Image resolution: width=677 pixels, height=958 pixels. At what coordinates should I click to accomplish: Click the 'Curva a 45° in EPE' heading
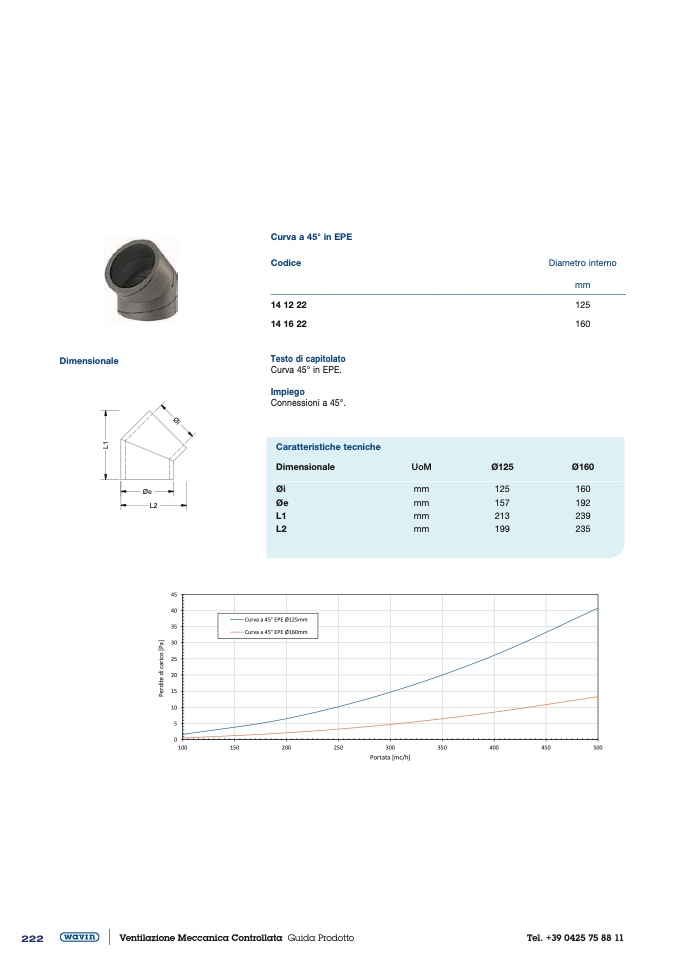[311, 237]
